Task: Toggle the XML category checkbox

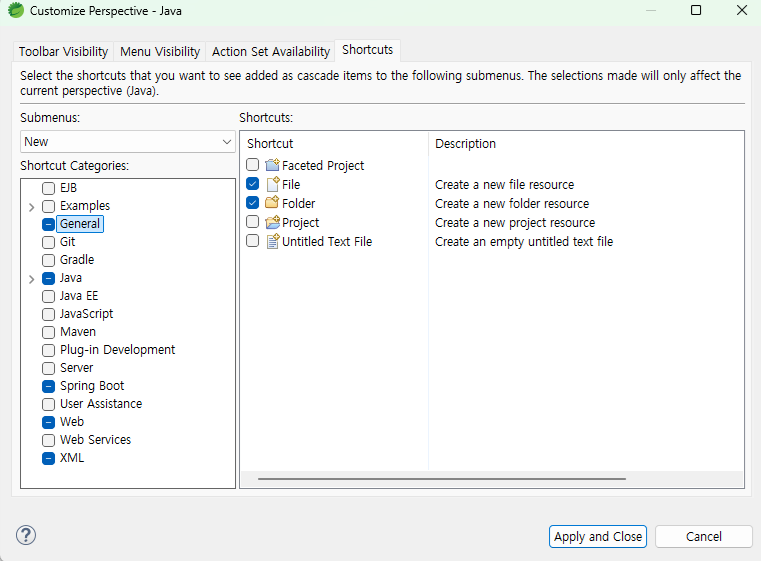Action: click(49, 458)
